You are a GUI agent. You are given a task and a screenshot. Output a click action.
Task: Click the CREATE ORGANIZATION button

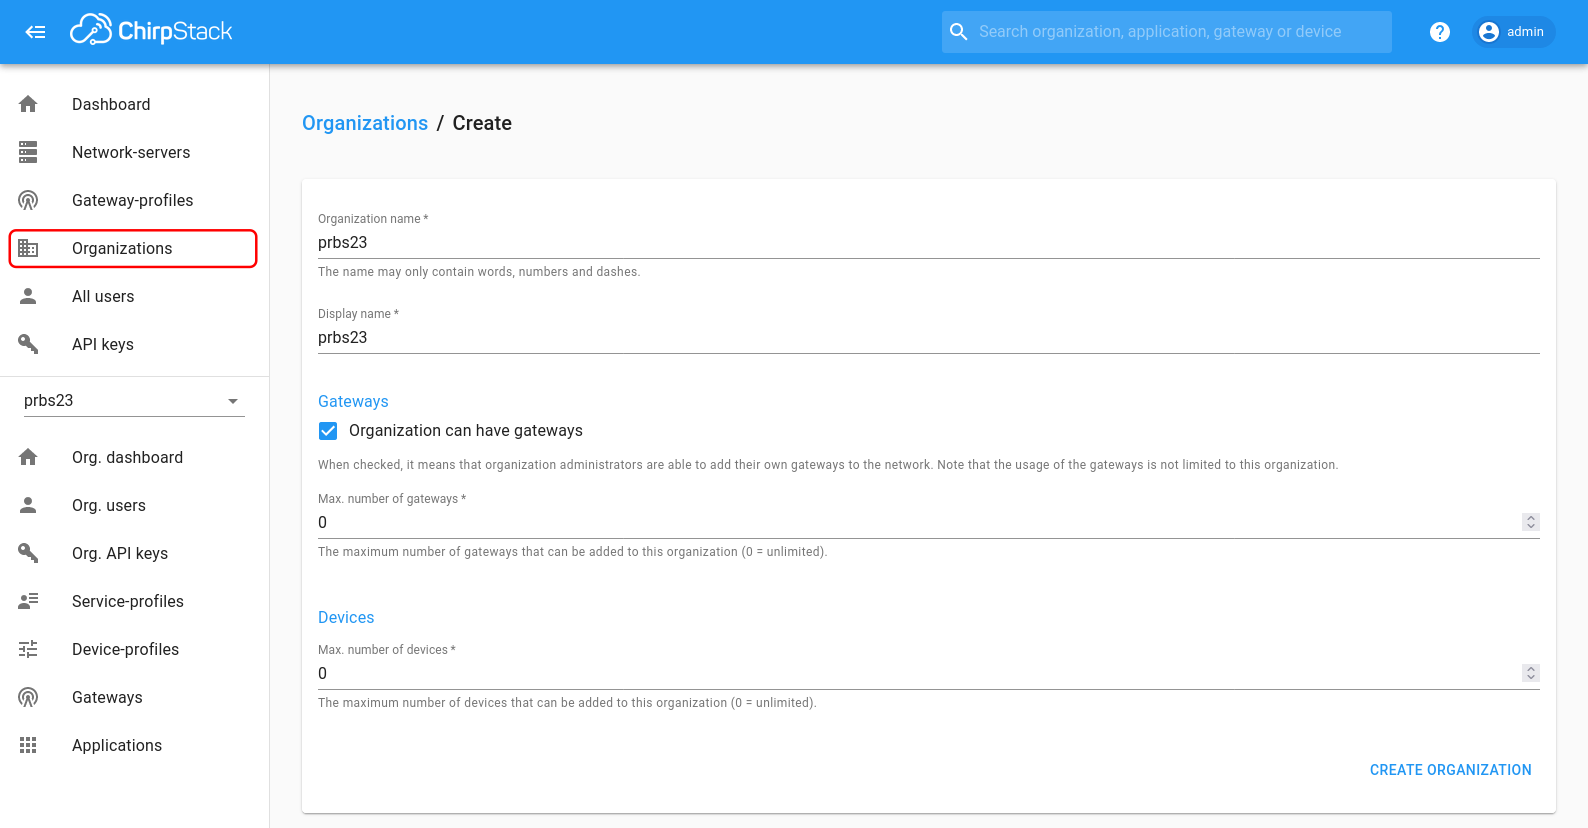coord(1450,770)
